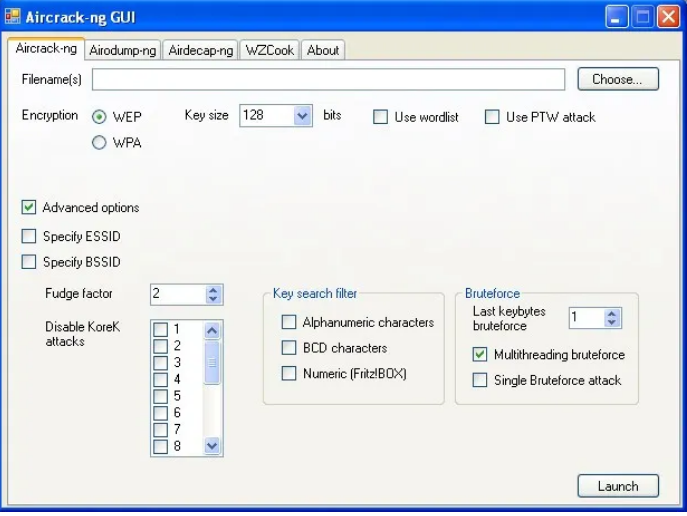This screenshot has width=687, height=516.
Task: Switch to the Airodump-ng tab
Action: click(123, 50)
